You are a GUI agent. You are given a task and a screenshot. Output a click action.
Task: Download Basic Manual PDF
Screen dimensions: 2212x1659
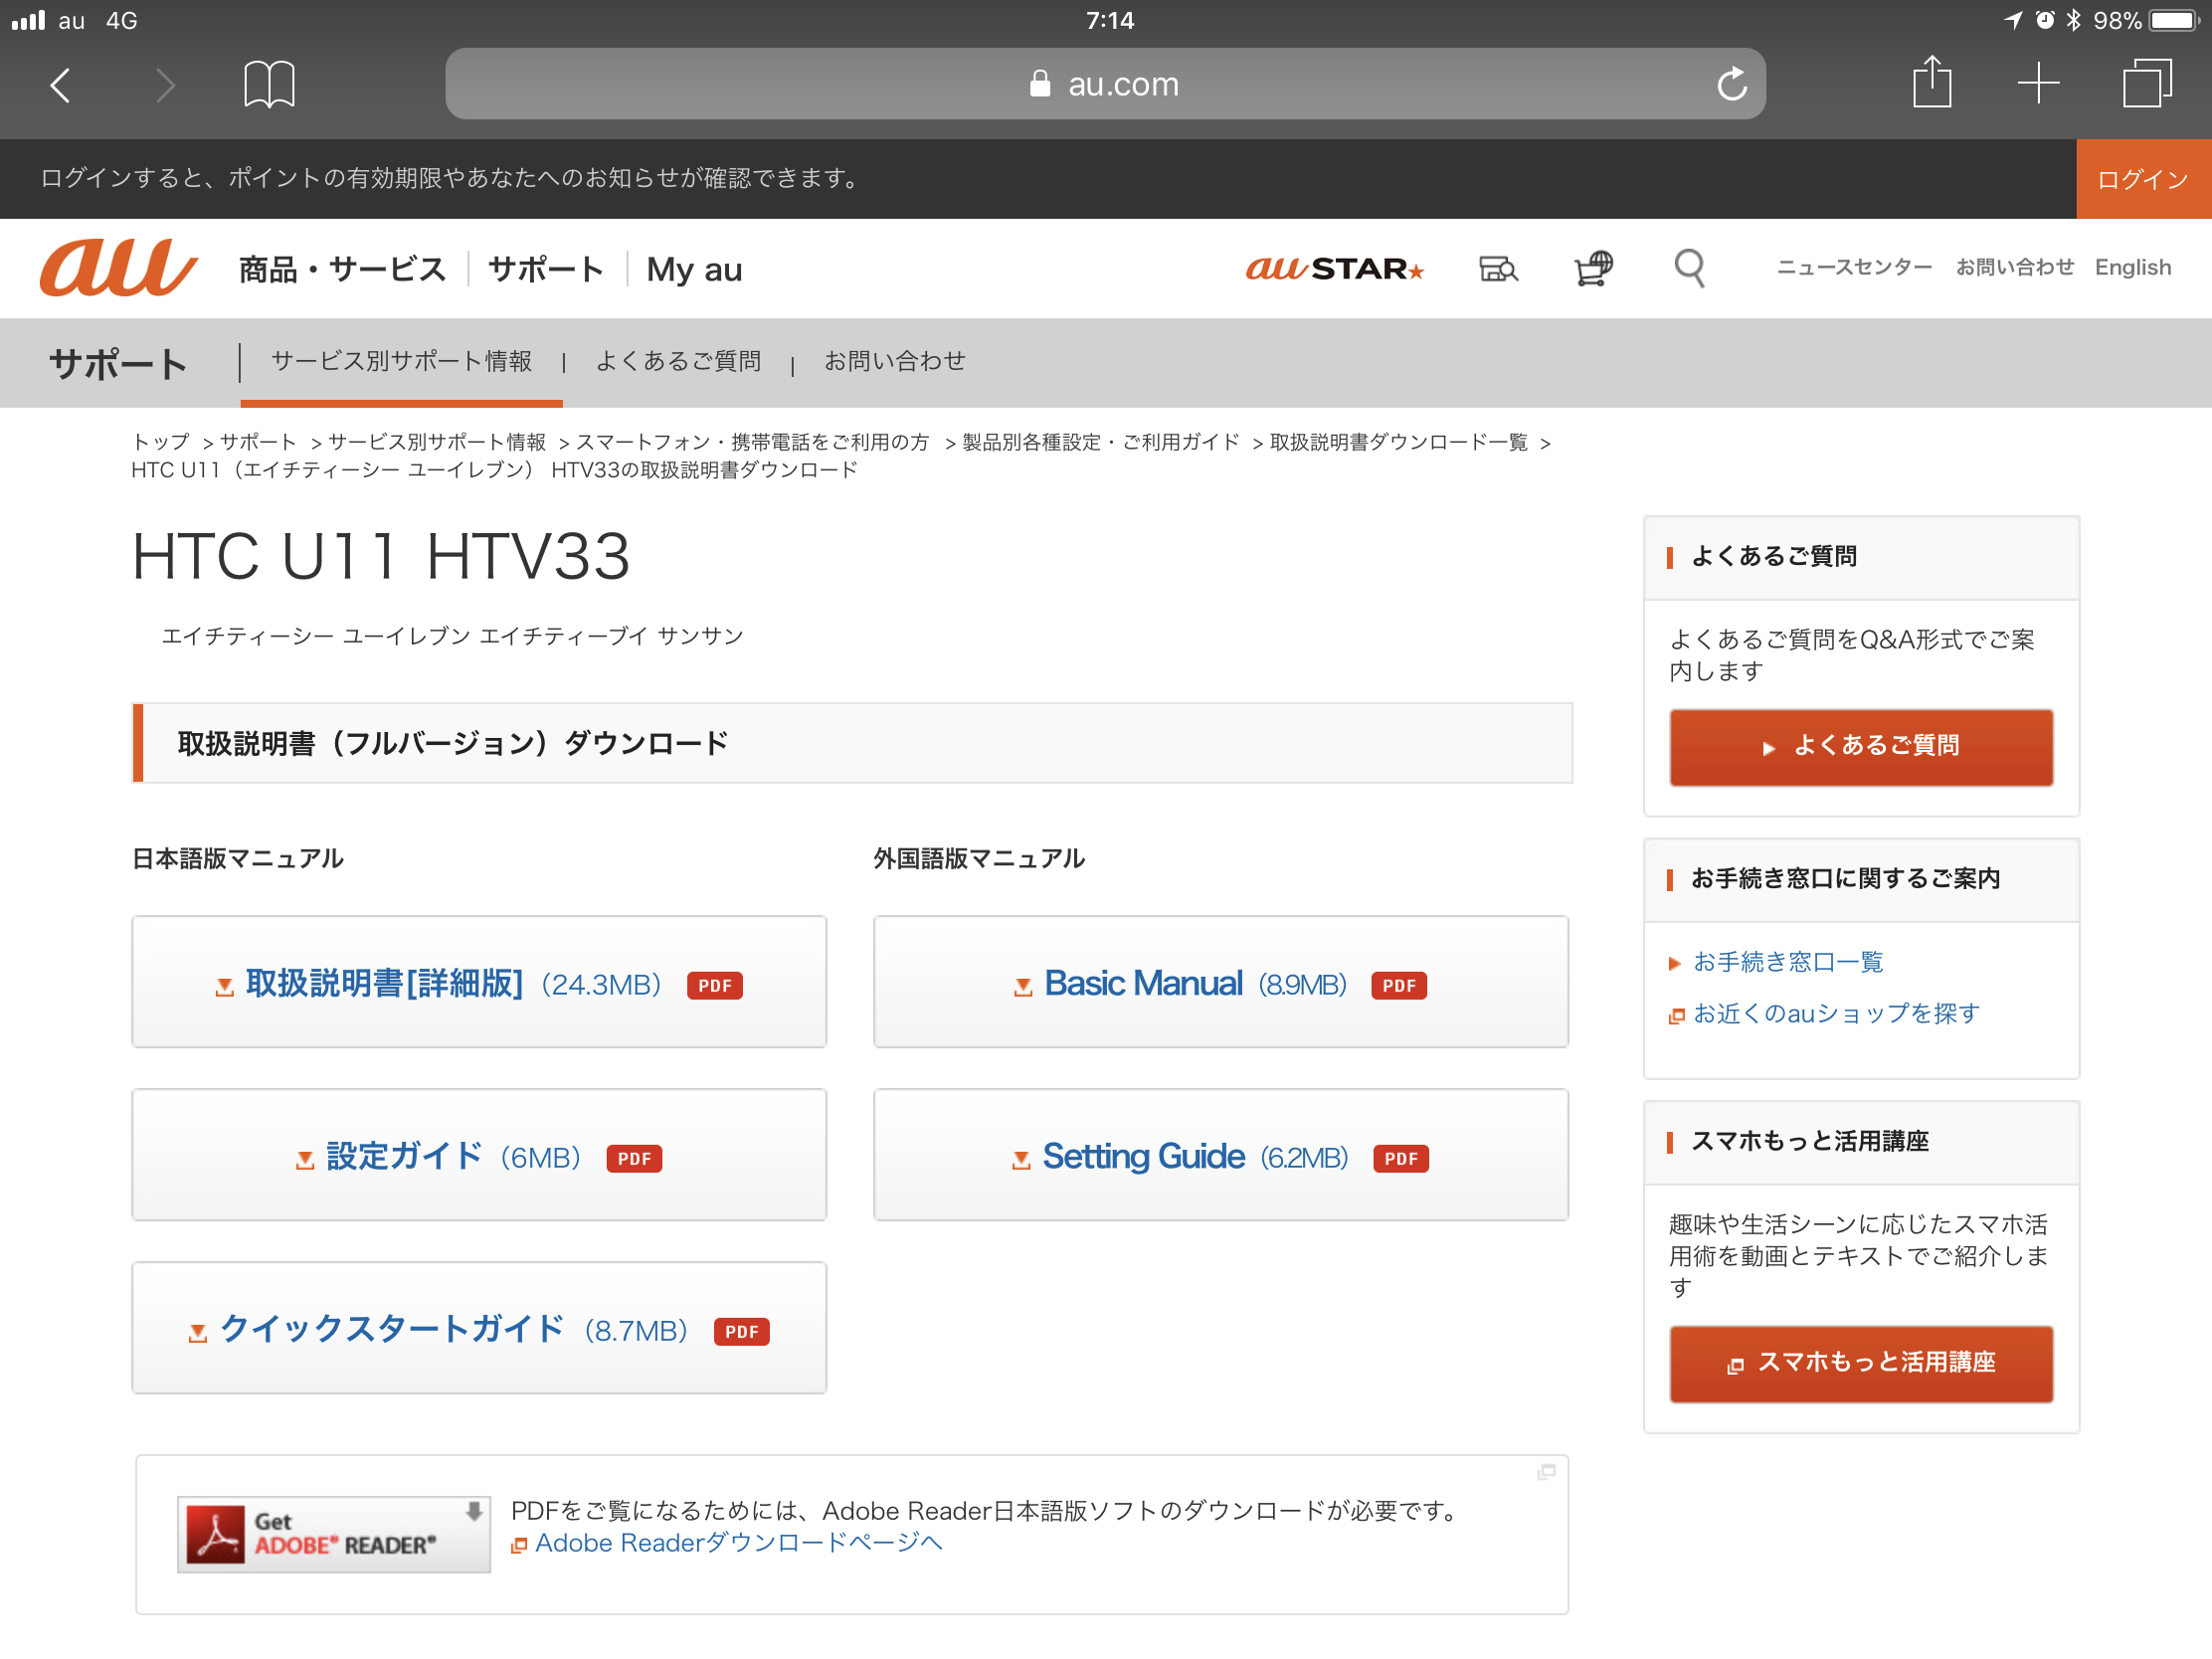1220,982
